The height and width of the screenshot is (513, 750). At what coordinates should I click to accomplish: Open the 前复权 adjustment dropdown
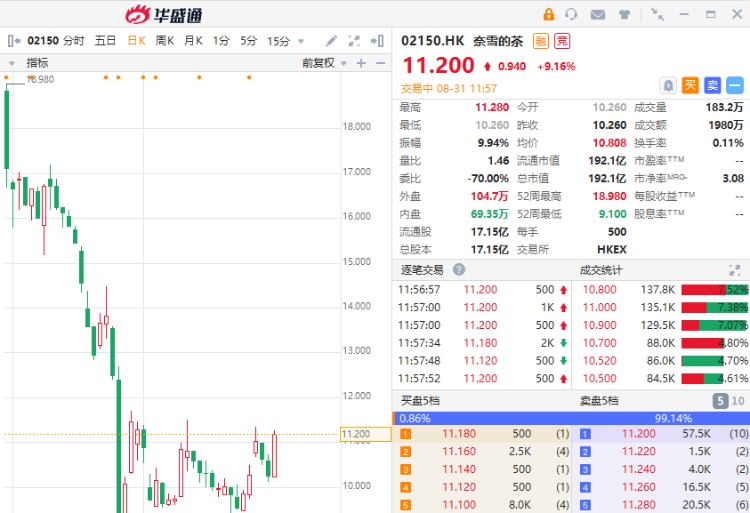pyautogui.click(x=343, y=63)
